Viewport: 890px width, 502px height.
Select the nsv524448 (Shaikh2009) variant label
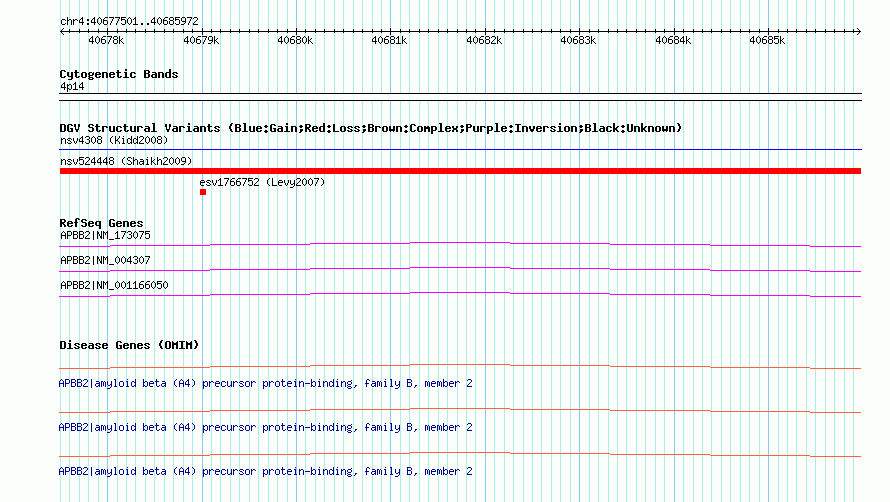click(126, 161)
